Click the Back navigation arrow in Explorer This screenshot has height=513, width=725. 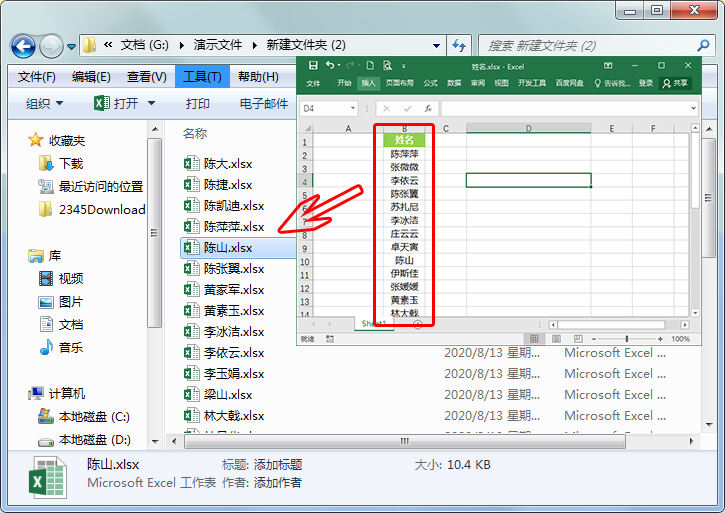click(x=23, y=46)
